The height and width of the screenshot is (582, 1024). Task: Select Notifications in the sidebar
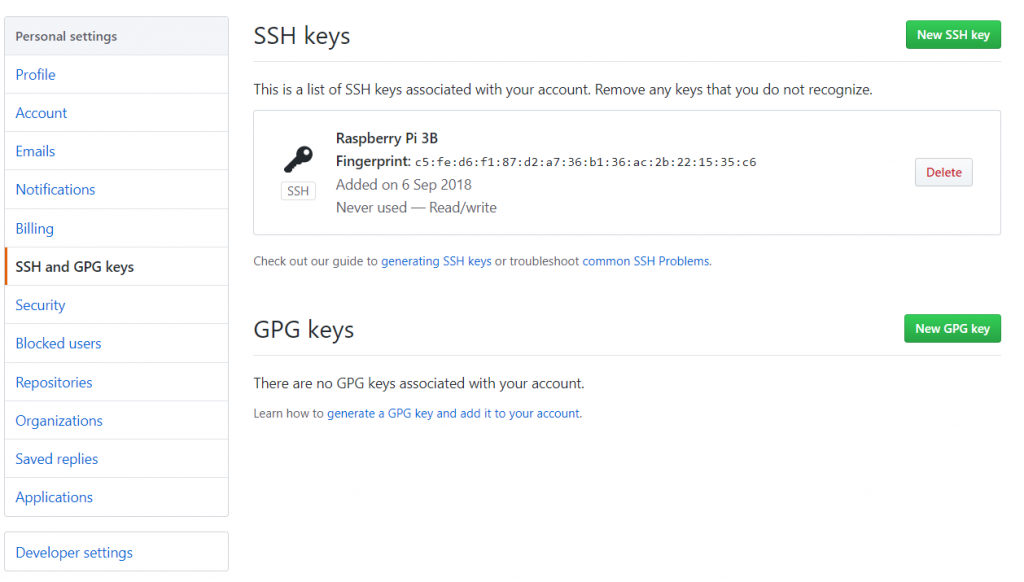(x=56, y=190)
